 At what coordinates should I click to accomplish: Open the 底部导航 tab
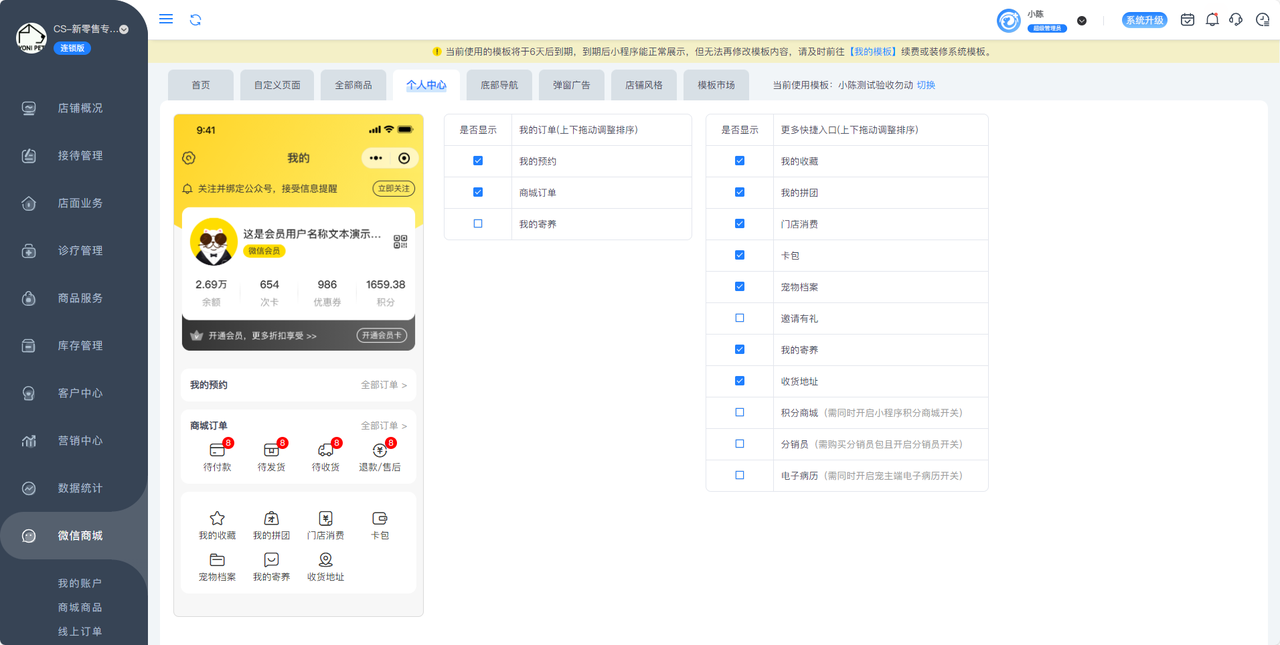click(x=499, y=85)
